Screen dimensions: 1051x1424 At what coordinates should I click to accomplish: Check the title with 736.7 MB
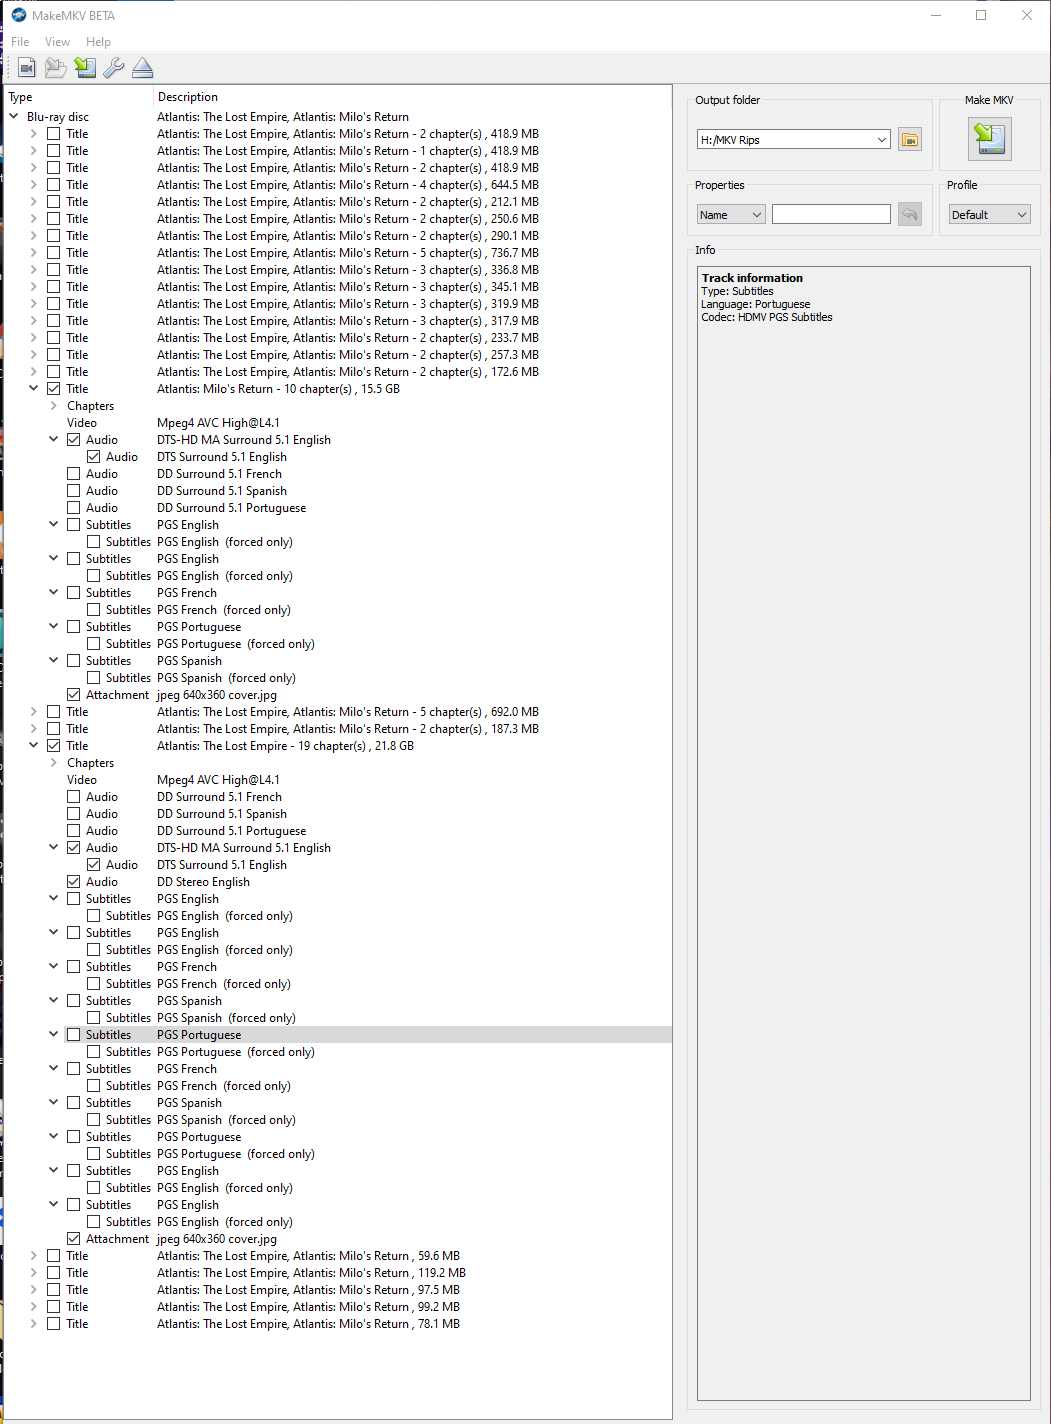(x=54, y=253)
